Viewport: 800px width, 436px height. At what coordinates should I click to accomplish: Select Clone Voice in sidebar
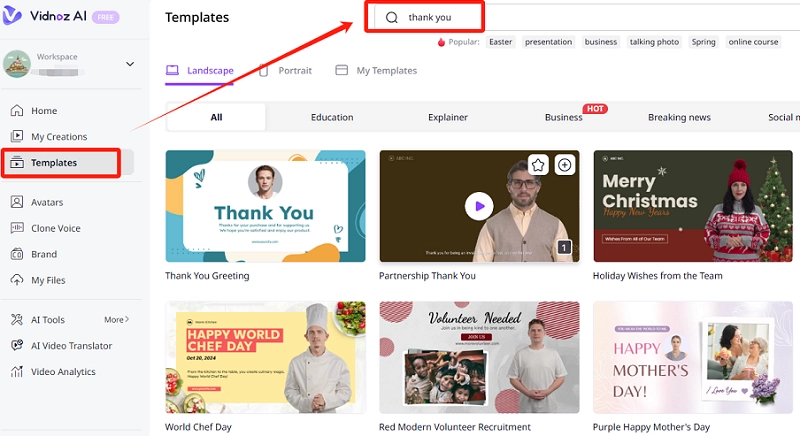click(x=55, y=228)
